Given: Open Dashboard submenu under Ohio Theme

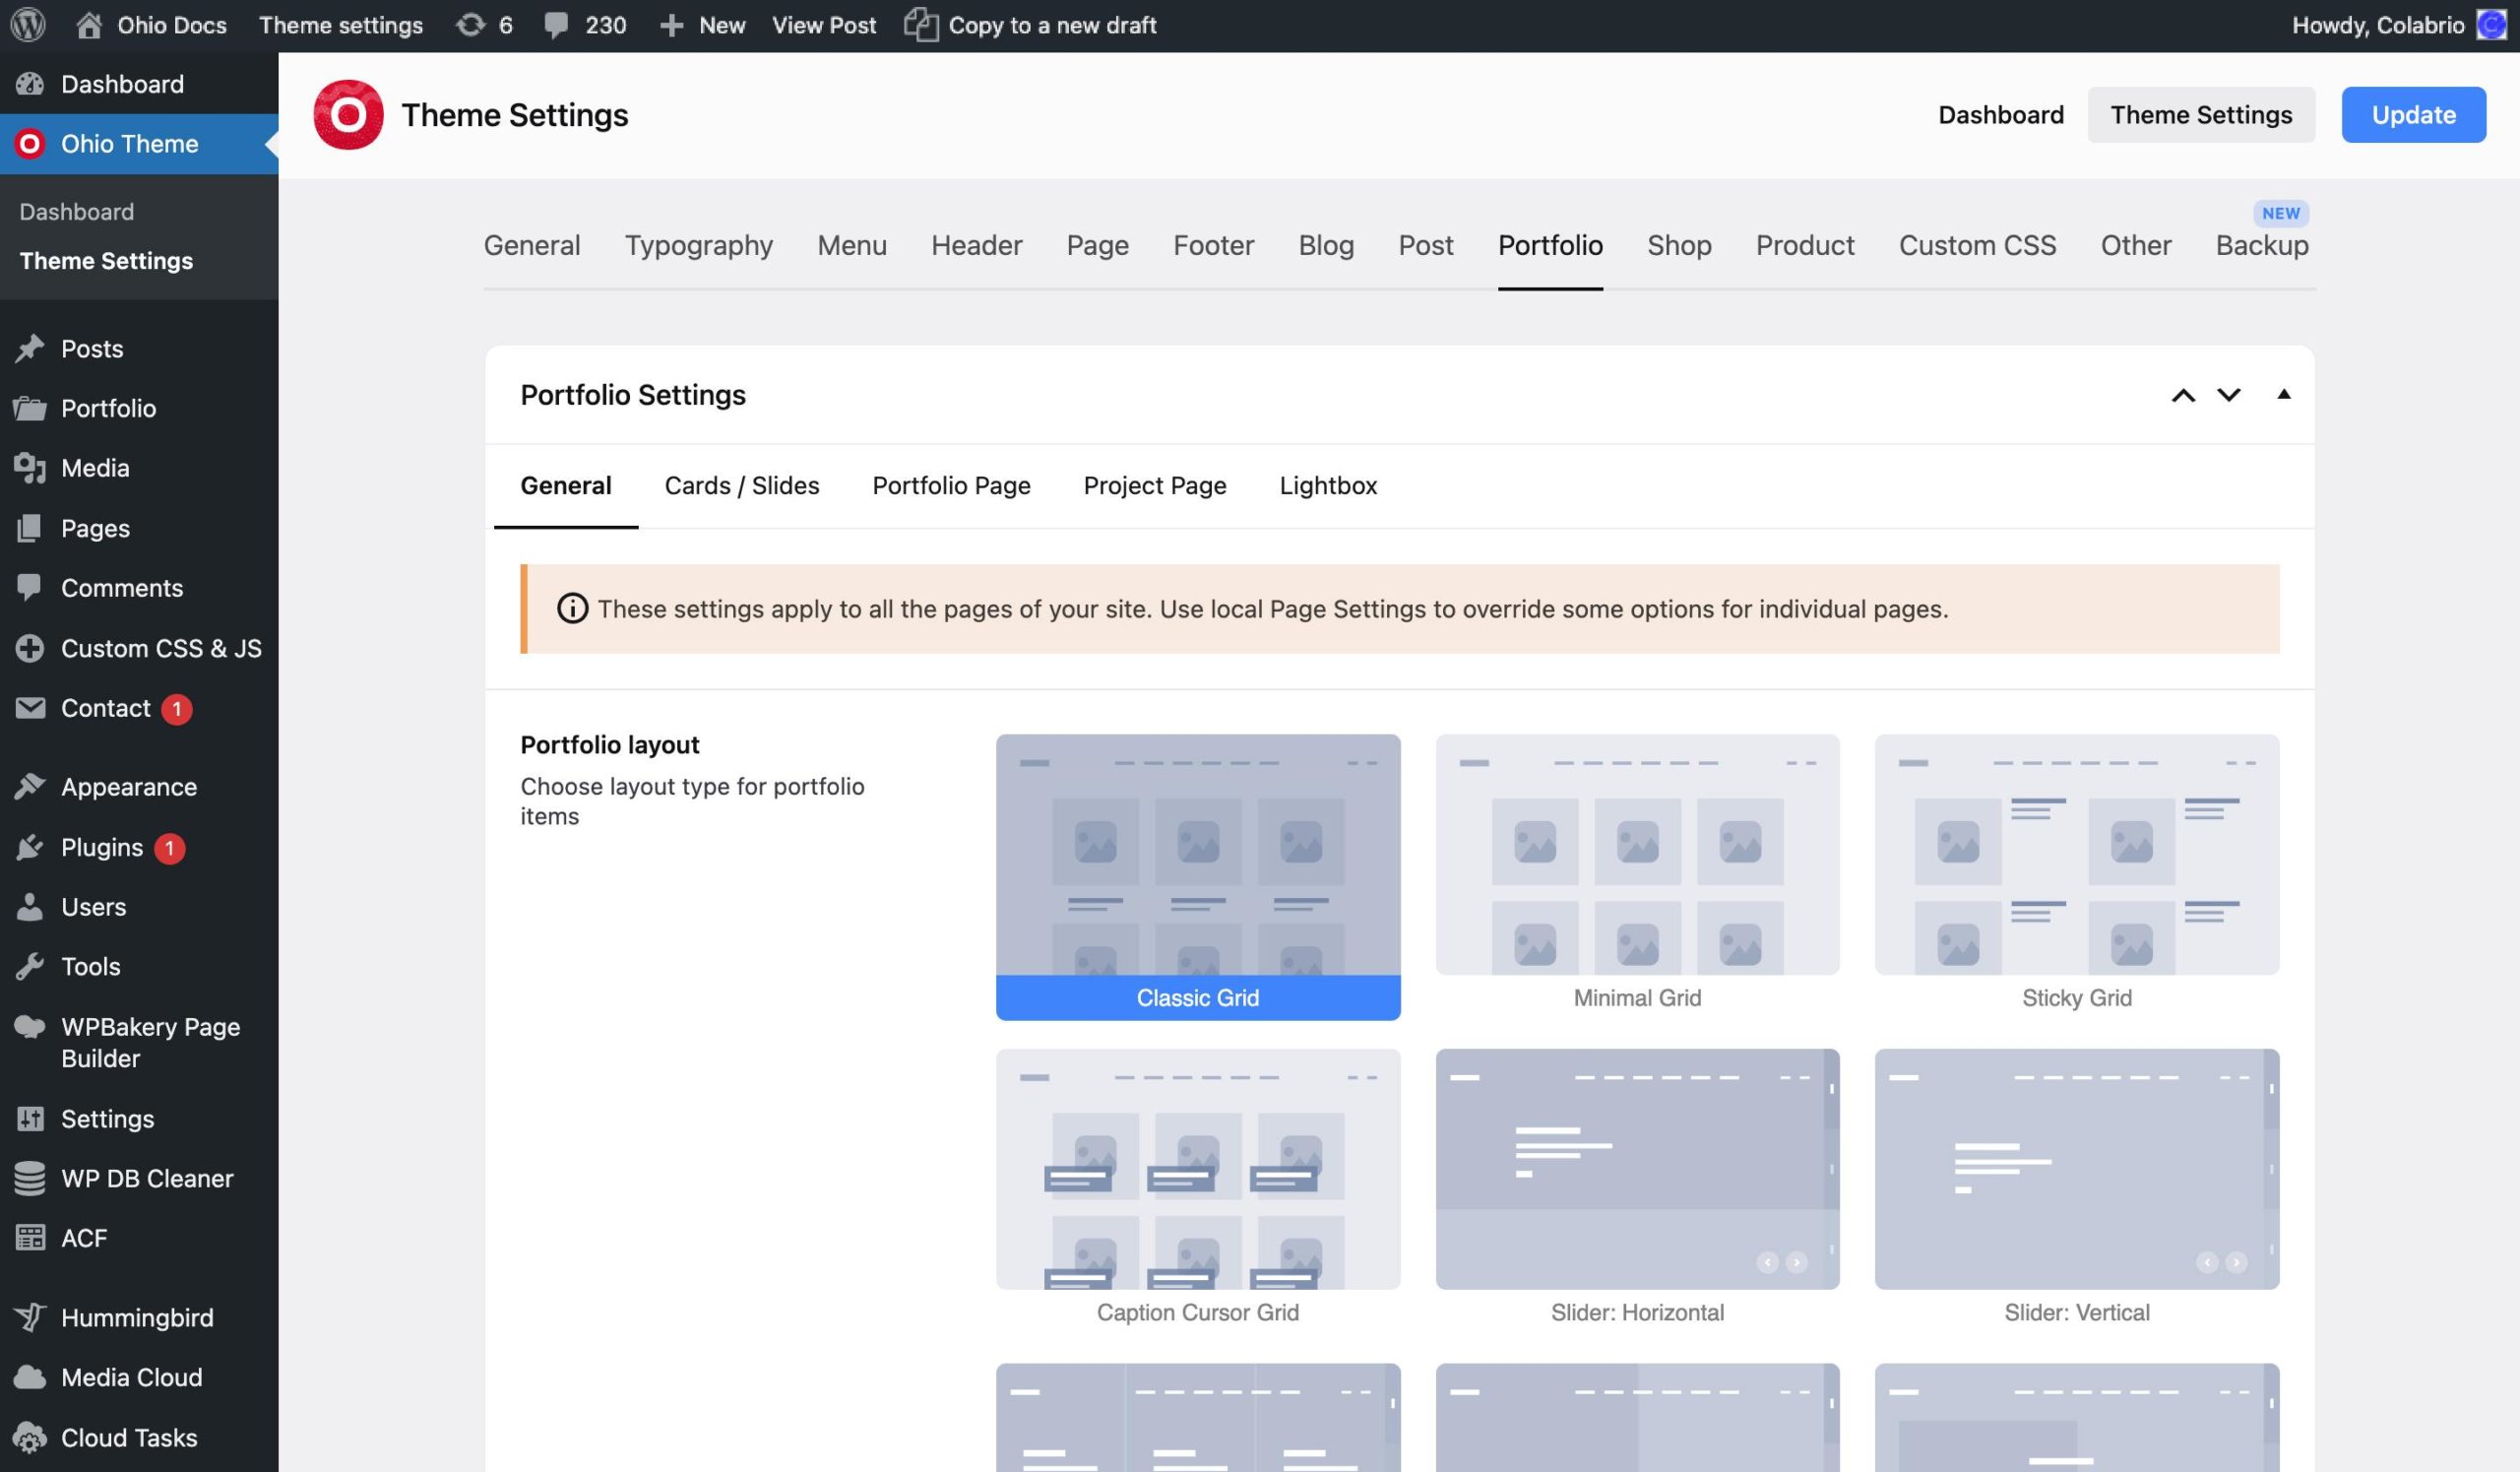Looking at the screenshot, I should point(77,212).
